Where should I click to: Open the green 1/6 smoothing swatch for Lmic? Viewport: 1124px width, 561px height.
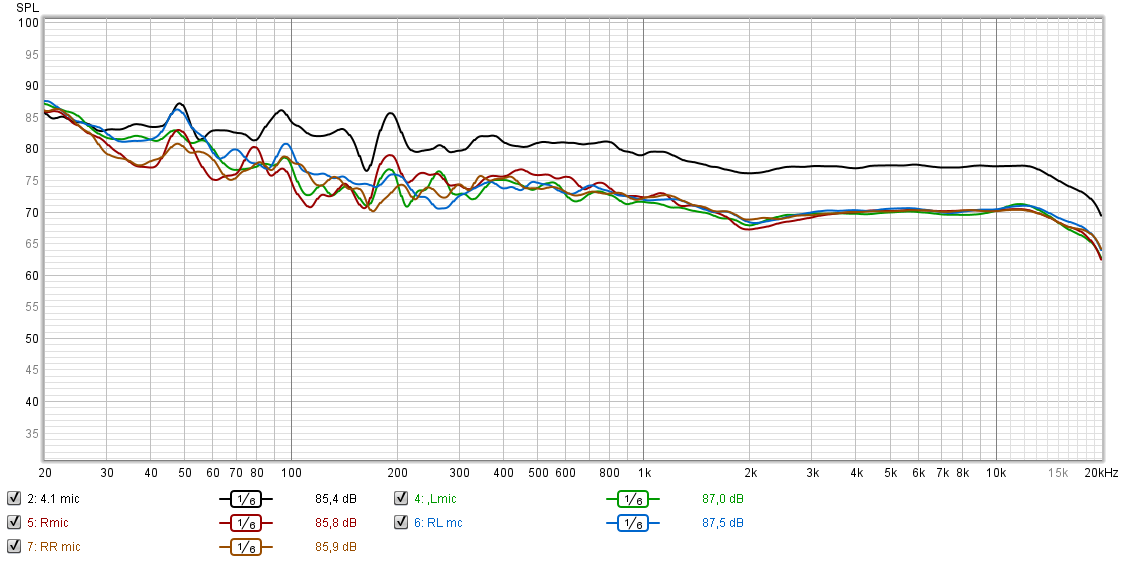(632, 499)
